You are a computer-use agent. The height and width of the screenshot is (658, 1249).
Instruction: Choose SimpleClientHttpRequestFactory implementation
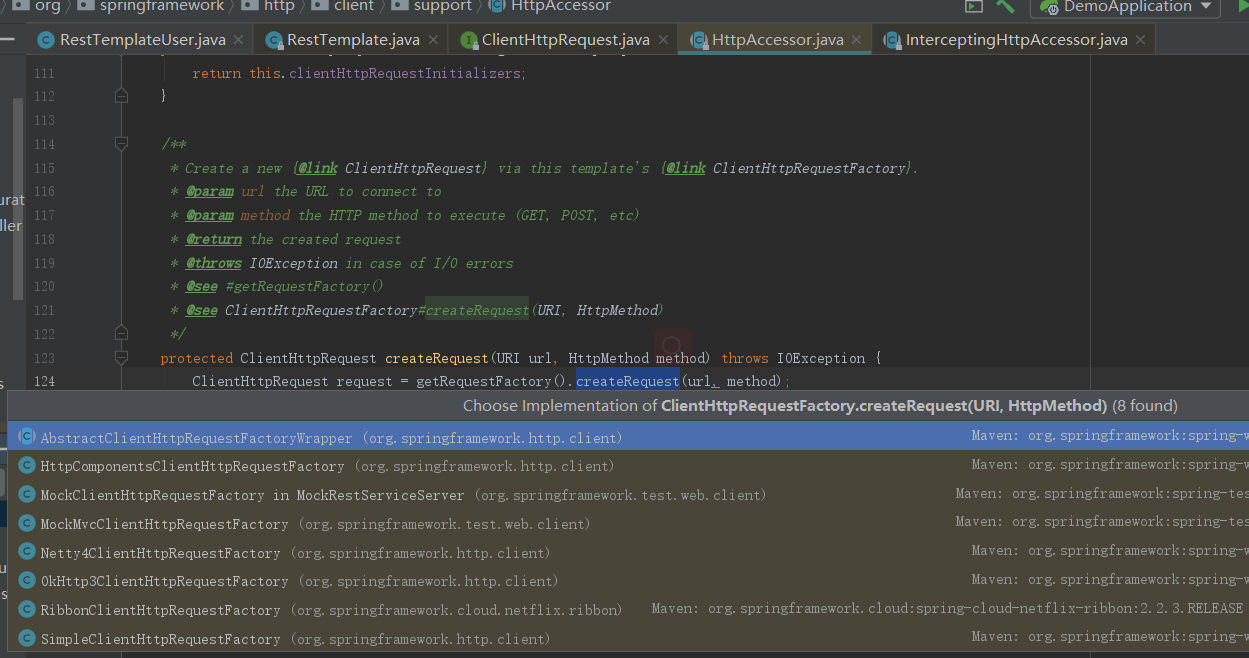click(x=628, y=639)
